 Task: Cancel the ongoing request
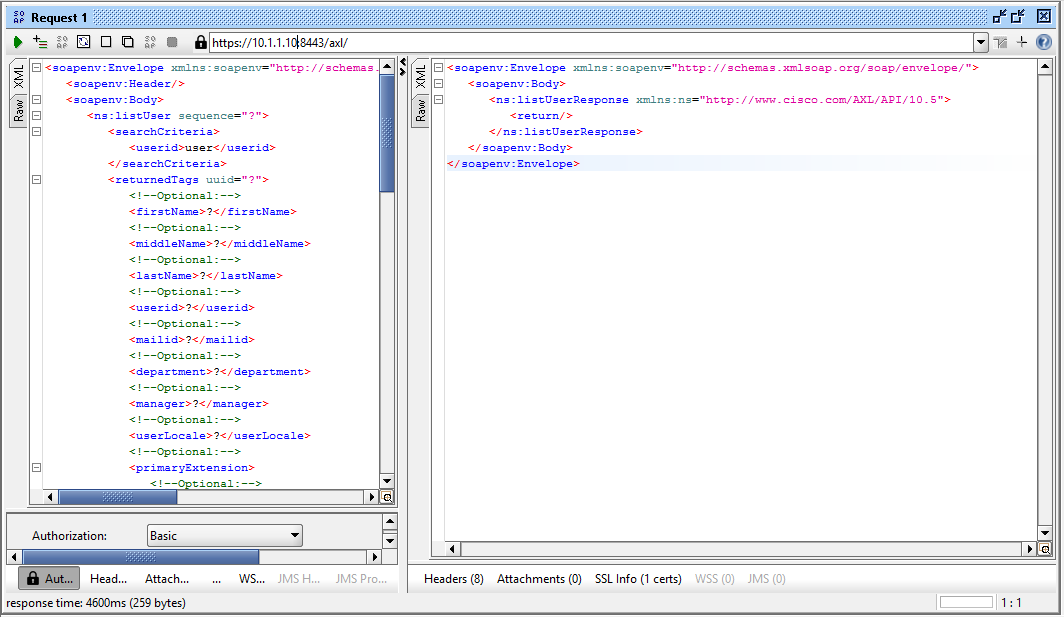pos(171,41)
